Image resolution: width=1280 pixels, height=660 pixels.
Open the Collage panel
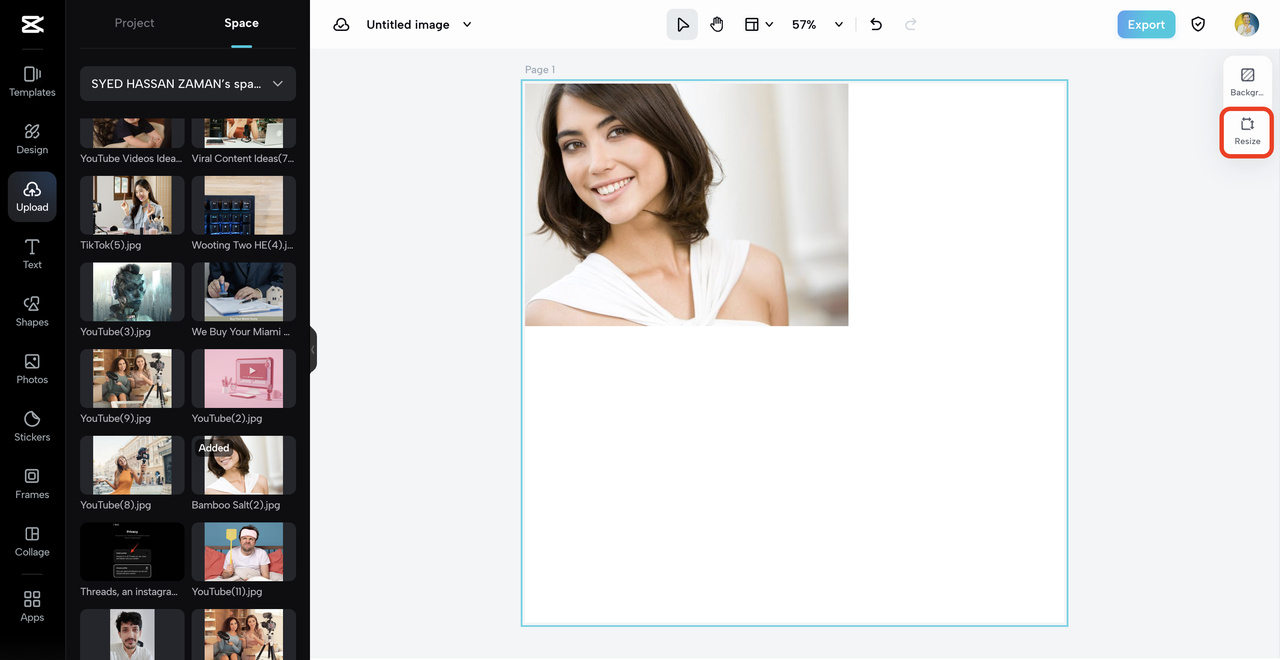pos(32,541)
